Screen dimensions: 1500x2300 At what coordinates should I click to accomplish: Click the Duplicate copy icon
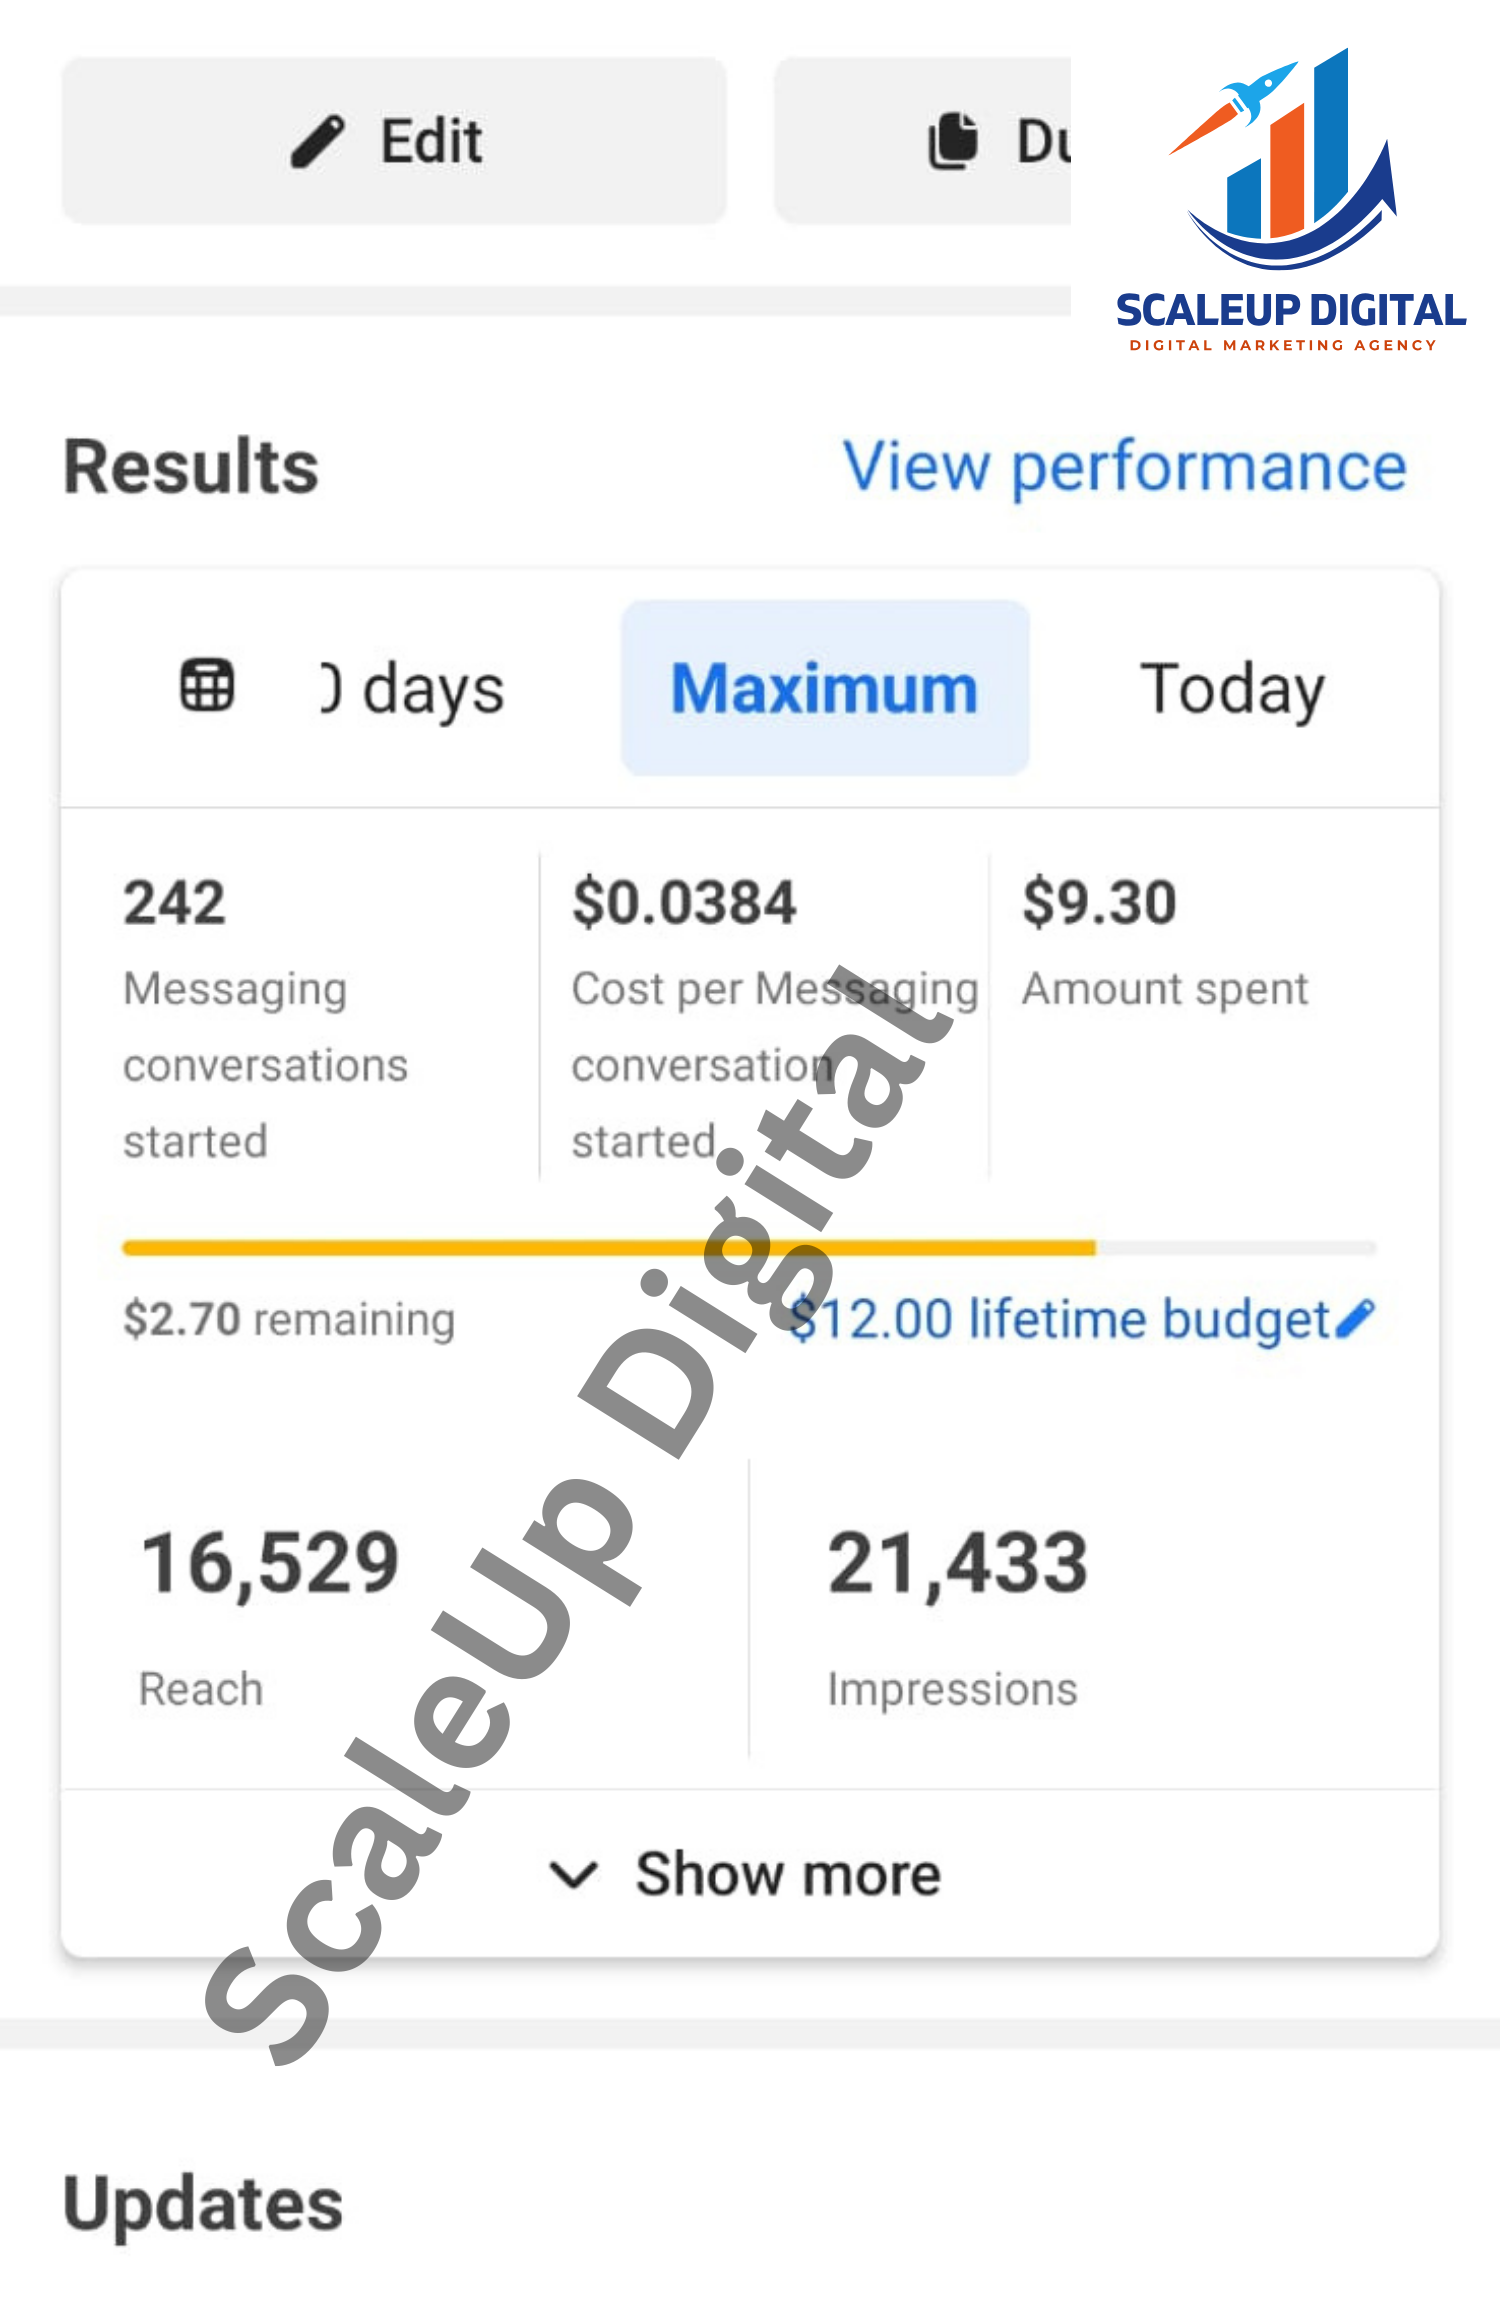953,141
